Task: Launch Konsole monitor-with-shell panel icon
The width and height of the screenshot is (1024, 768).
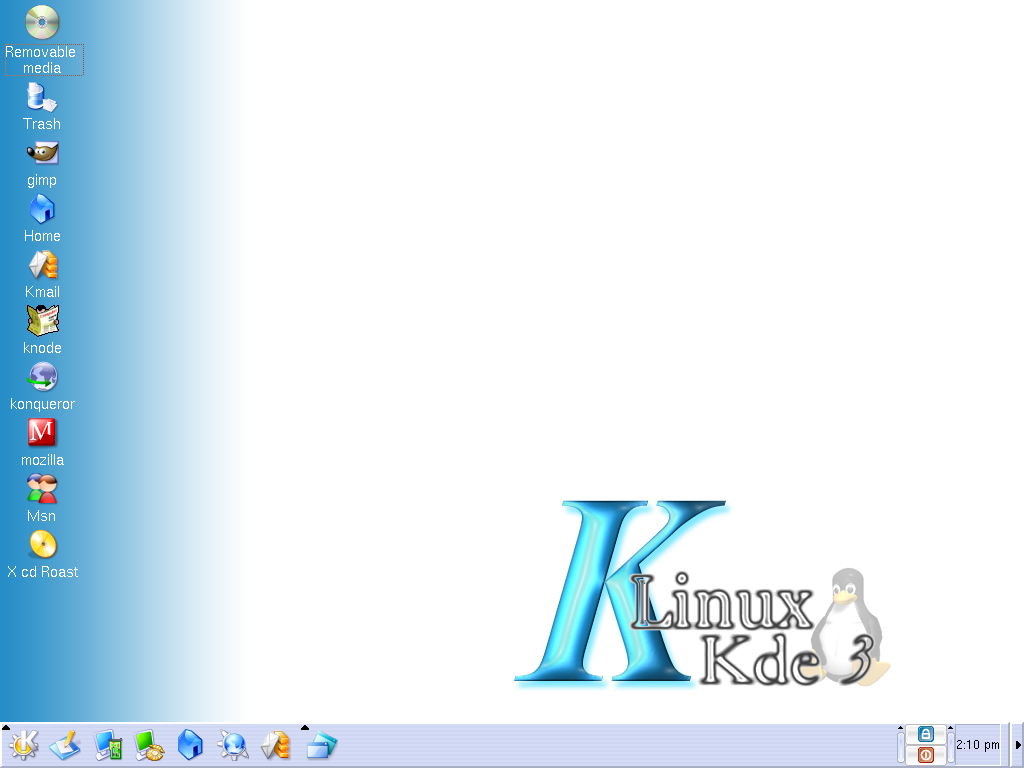Action: coord(149,746)
